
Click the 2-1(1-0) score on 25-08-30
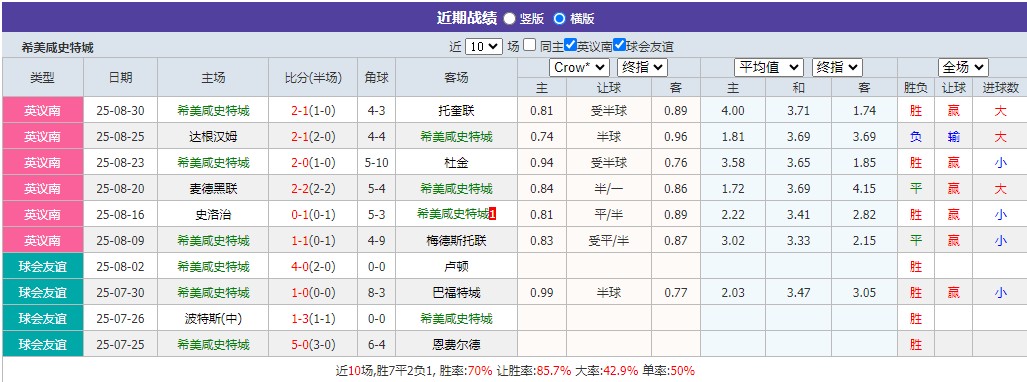[313, 111]
